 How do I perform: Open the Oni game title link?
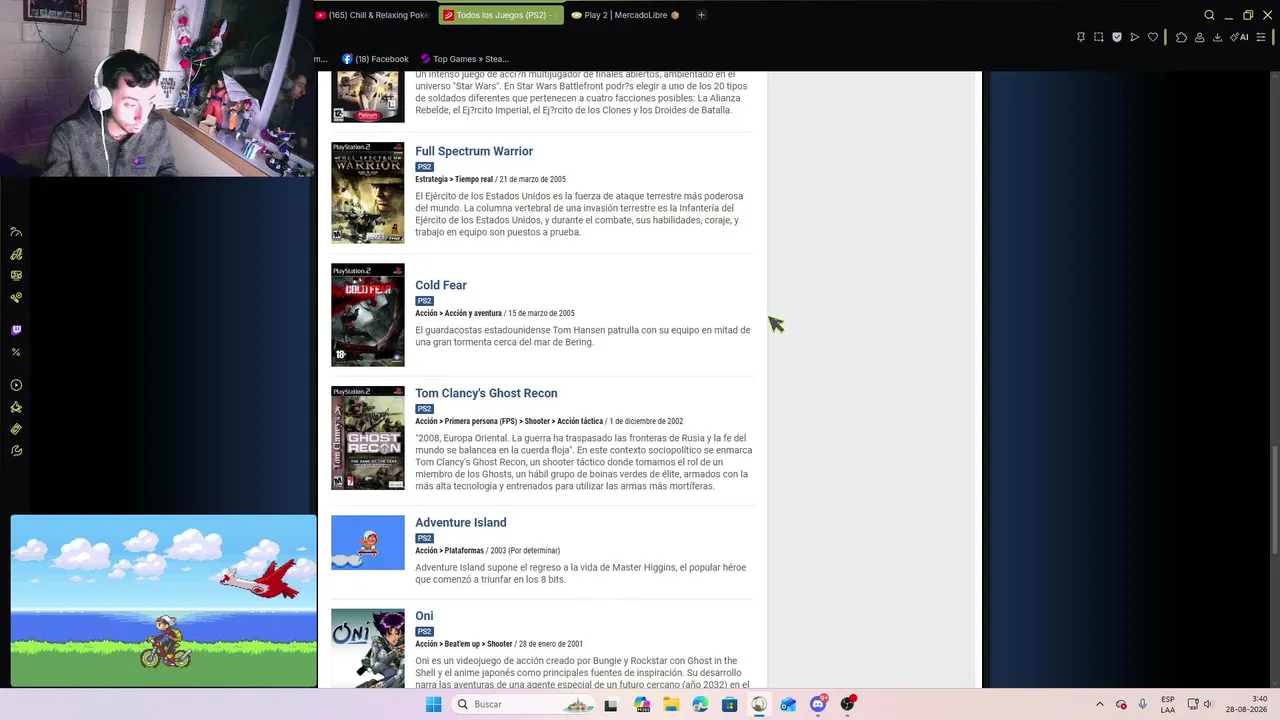click(424, 616)
